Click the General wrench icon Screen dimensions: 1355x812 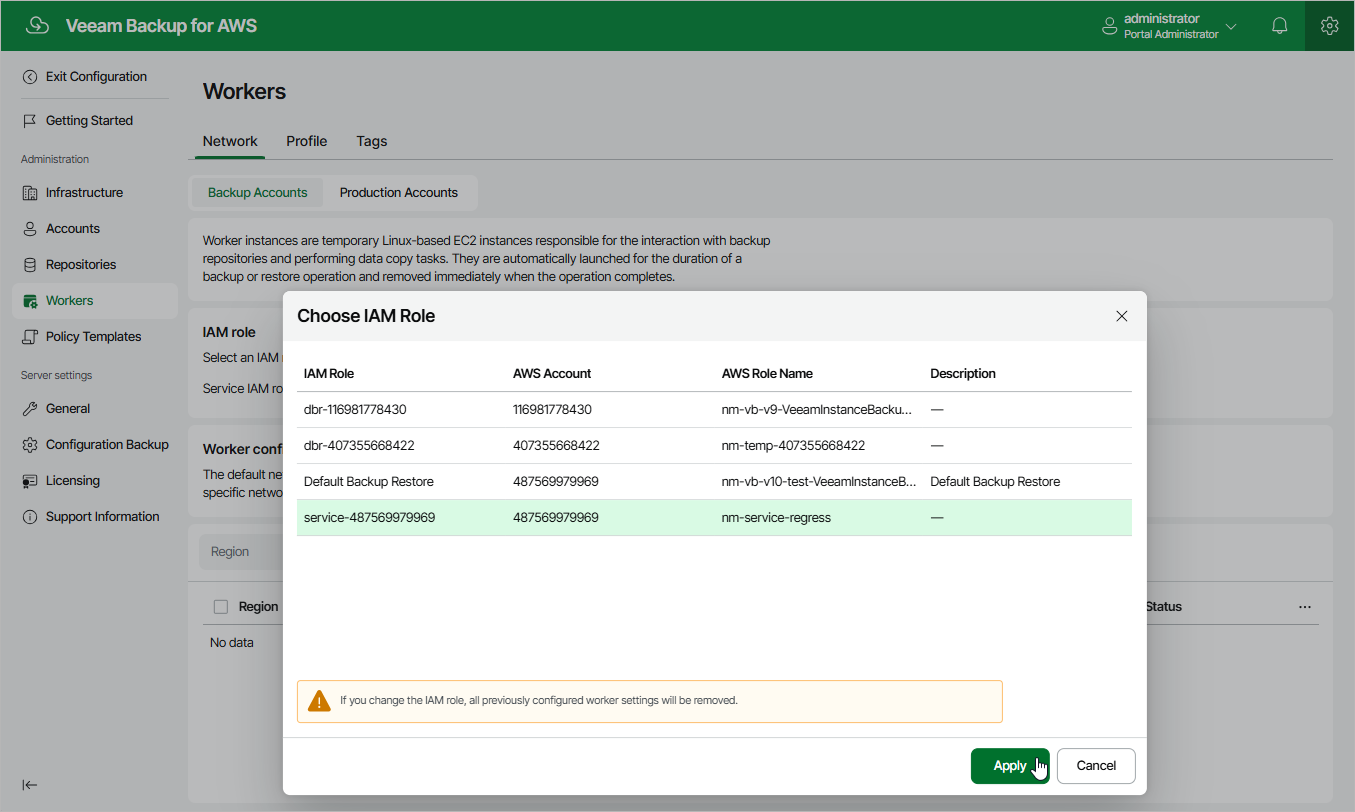pos(30,409)
